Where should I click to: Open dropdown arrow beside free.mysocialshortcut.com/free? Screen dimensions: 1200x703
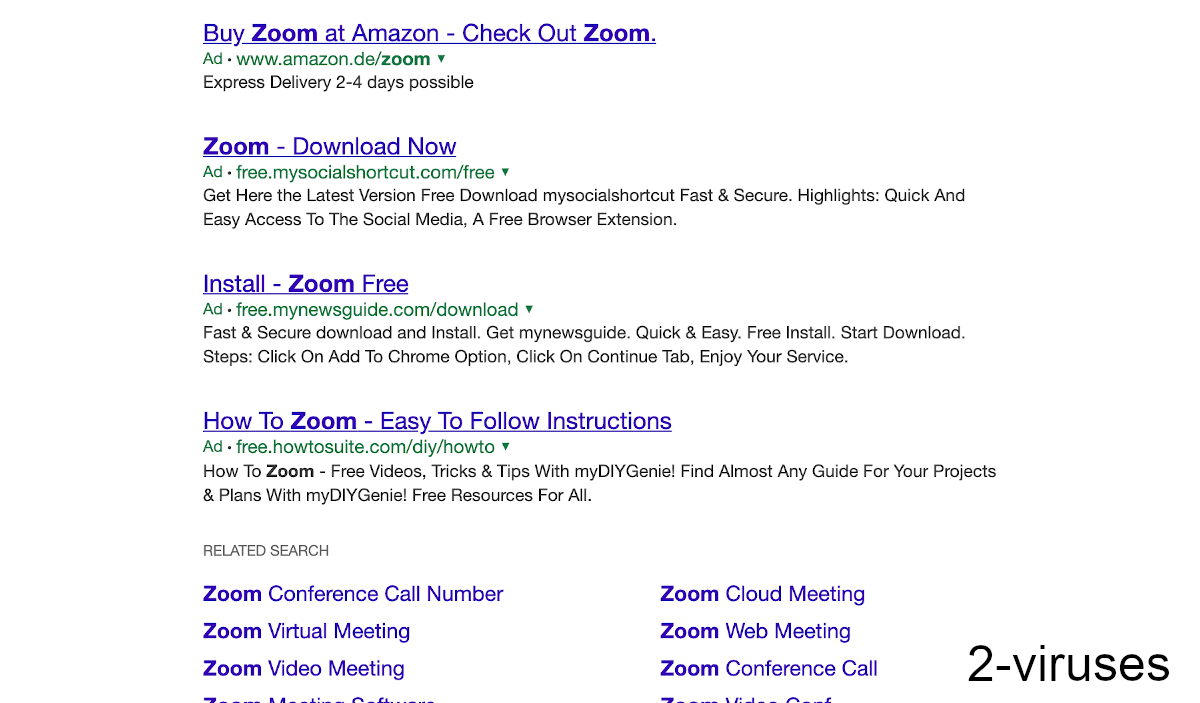click(x=505, y=172)
